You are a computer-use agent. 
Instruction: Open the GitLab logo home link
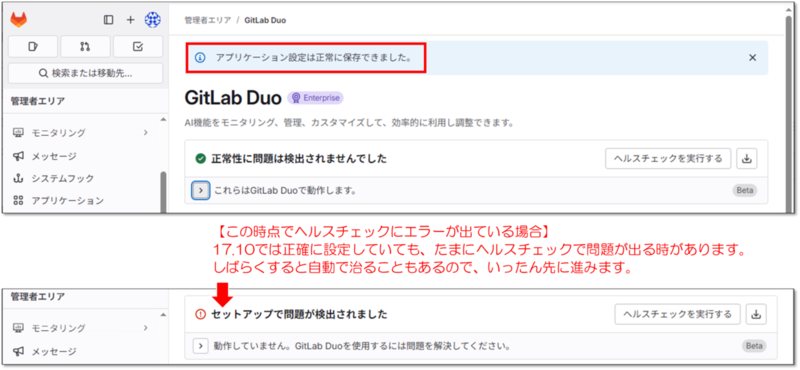pos(19,20)
